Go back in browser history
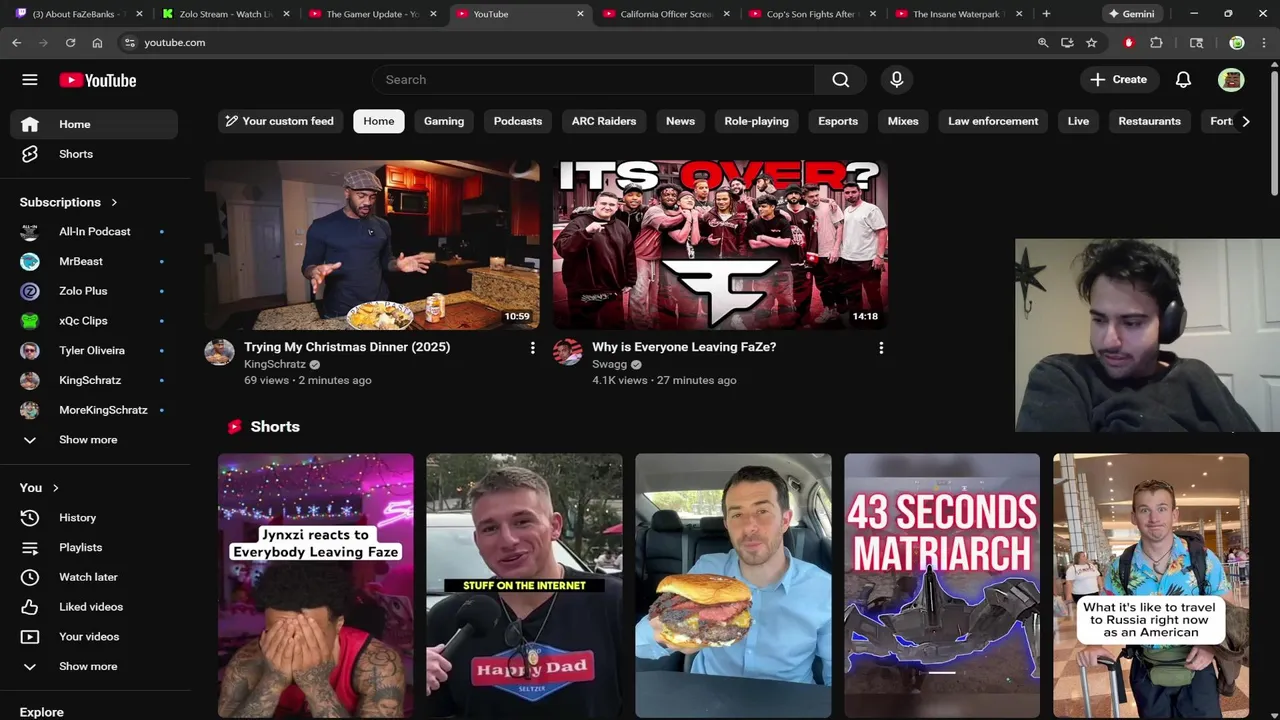The image size is (1280, 720). 17,43
